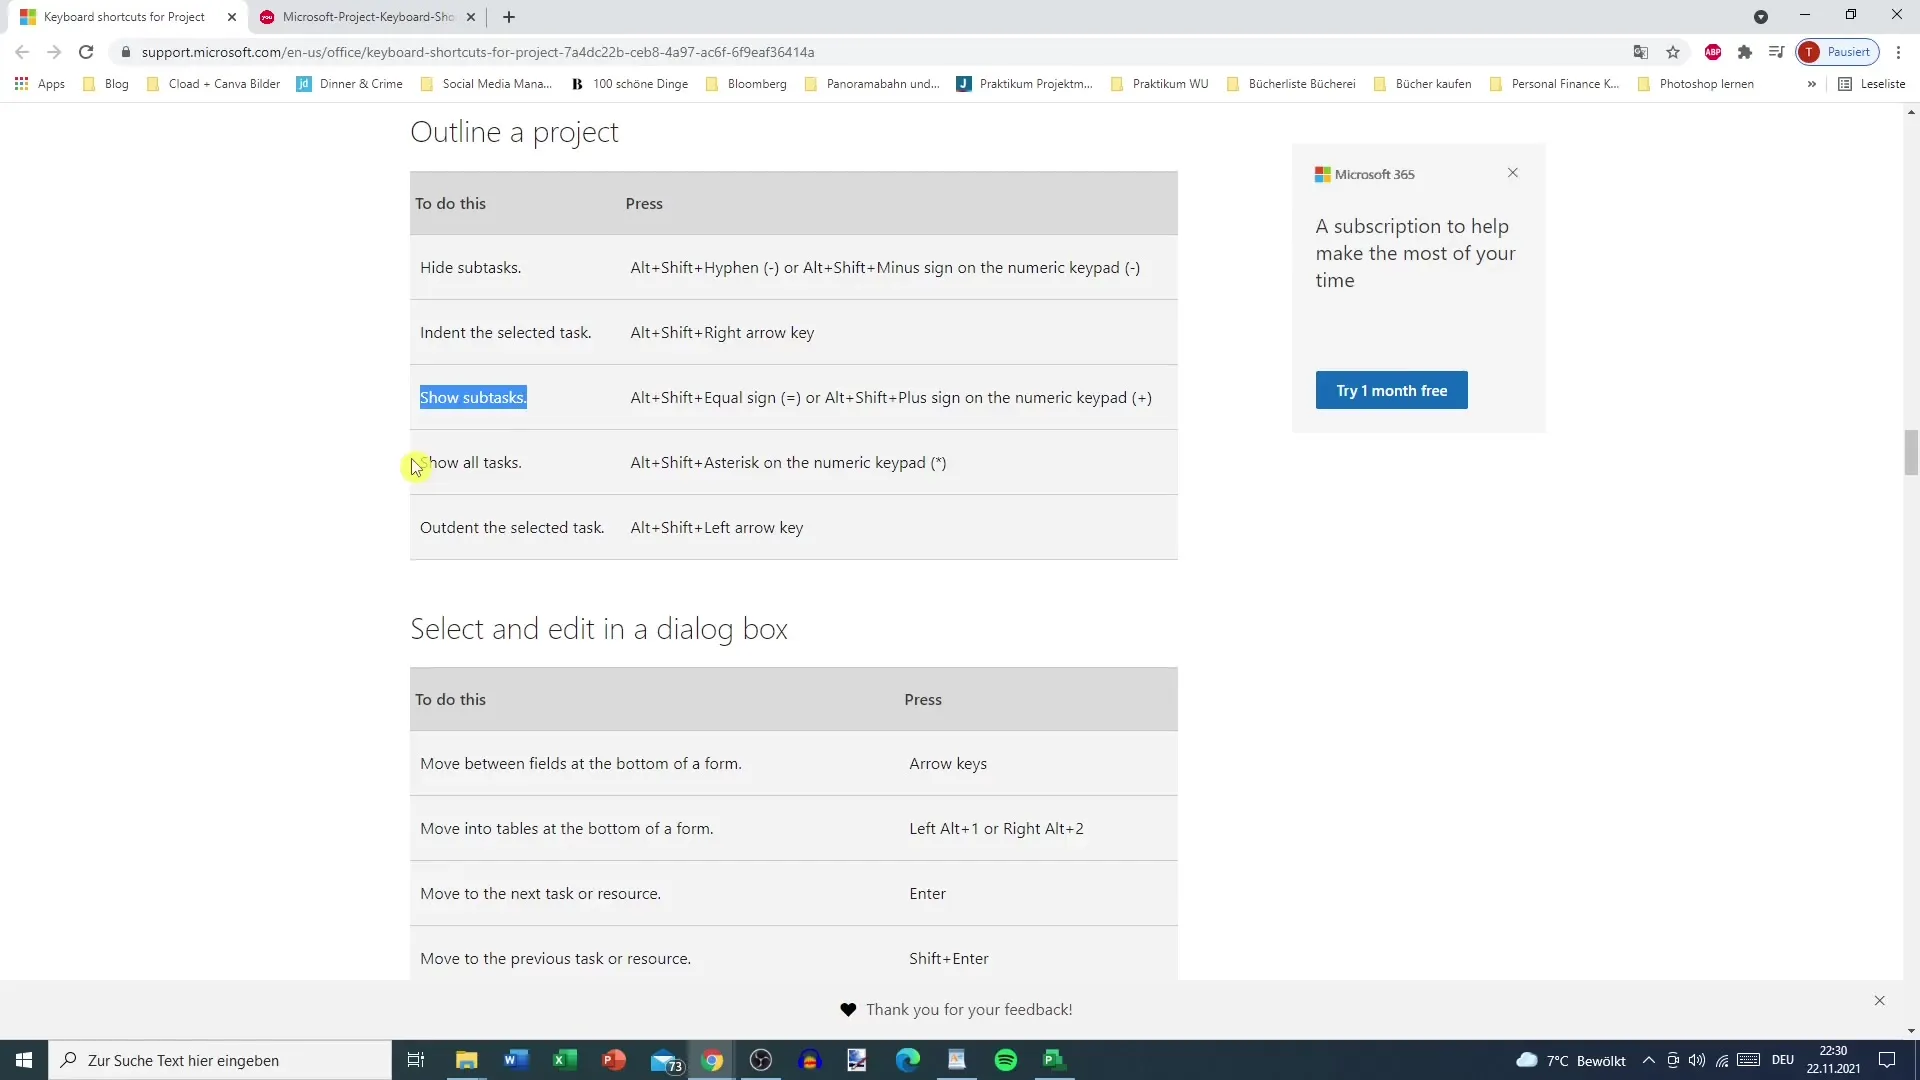The image size is (1920, 1080).
Task: Click the Pausiert profile button
Action: coord(1842,51)
